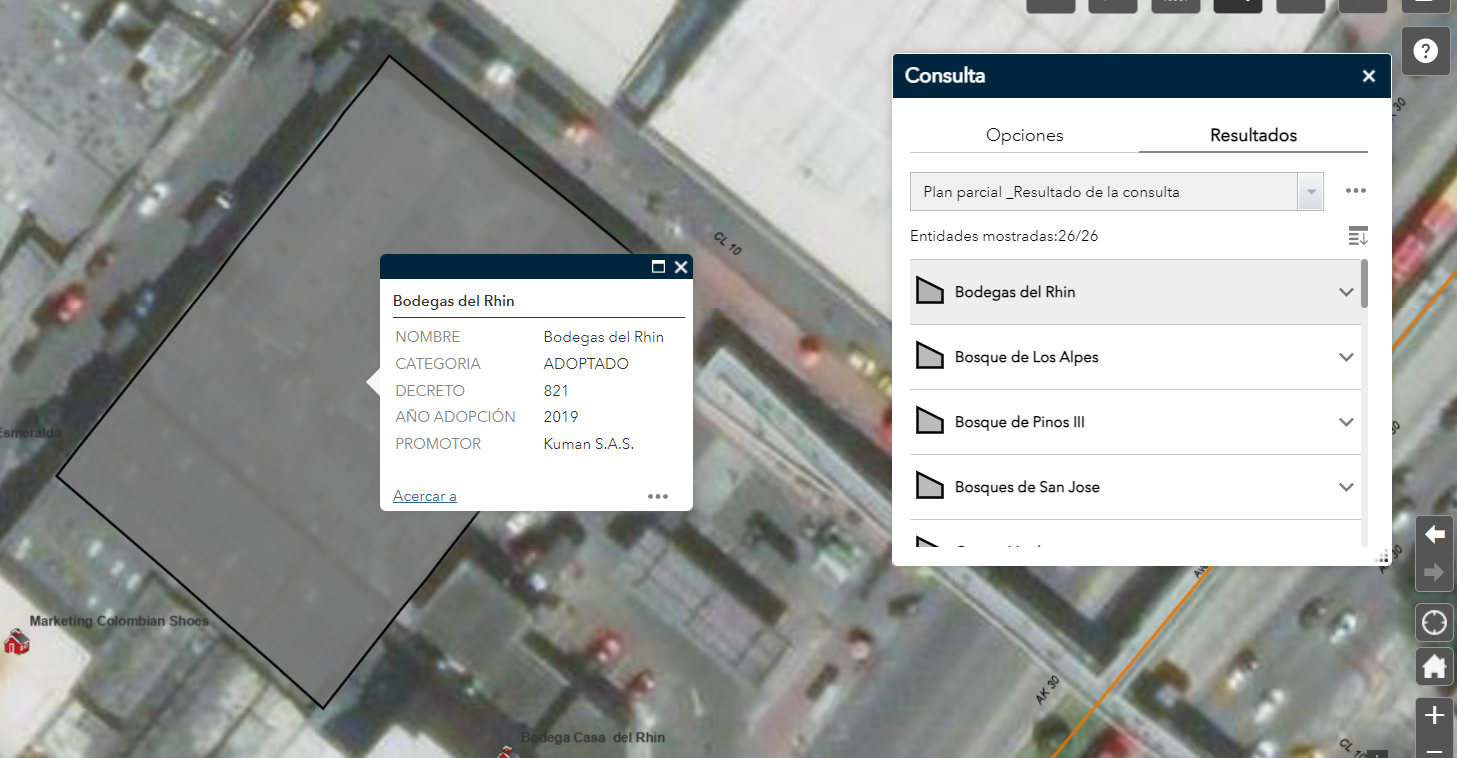
Task: Expand the Bosques de San Jose entry
Action: click(1346, 487)
